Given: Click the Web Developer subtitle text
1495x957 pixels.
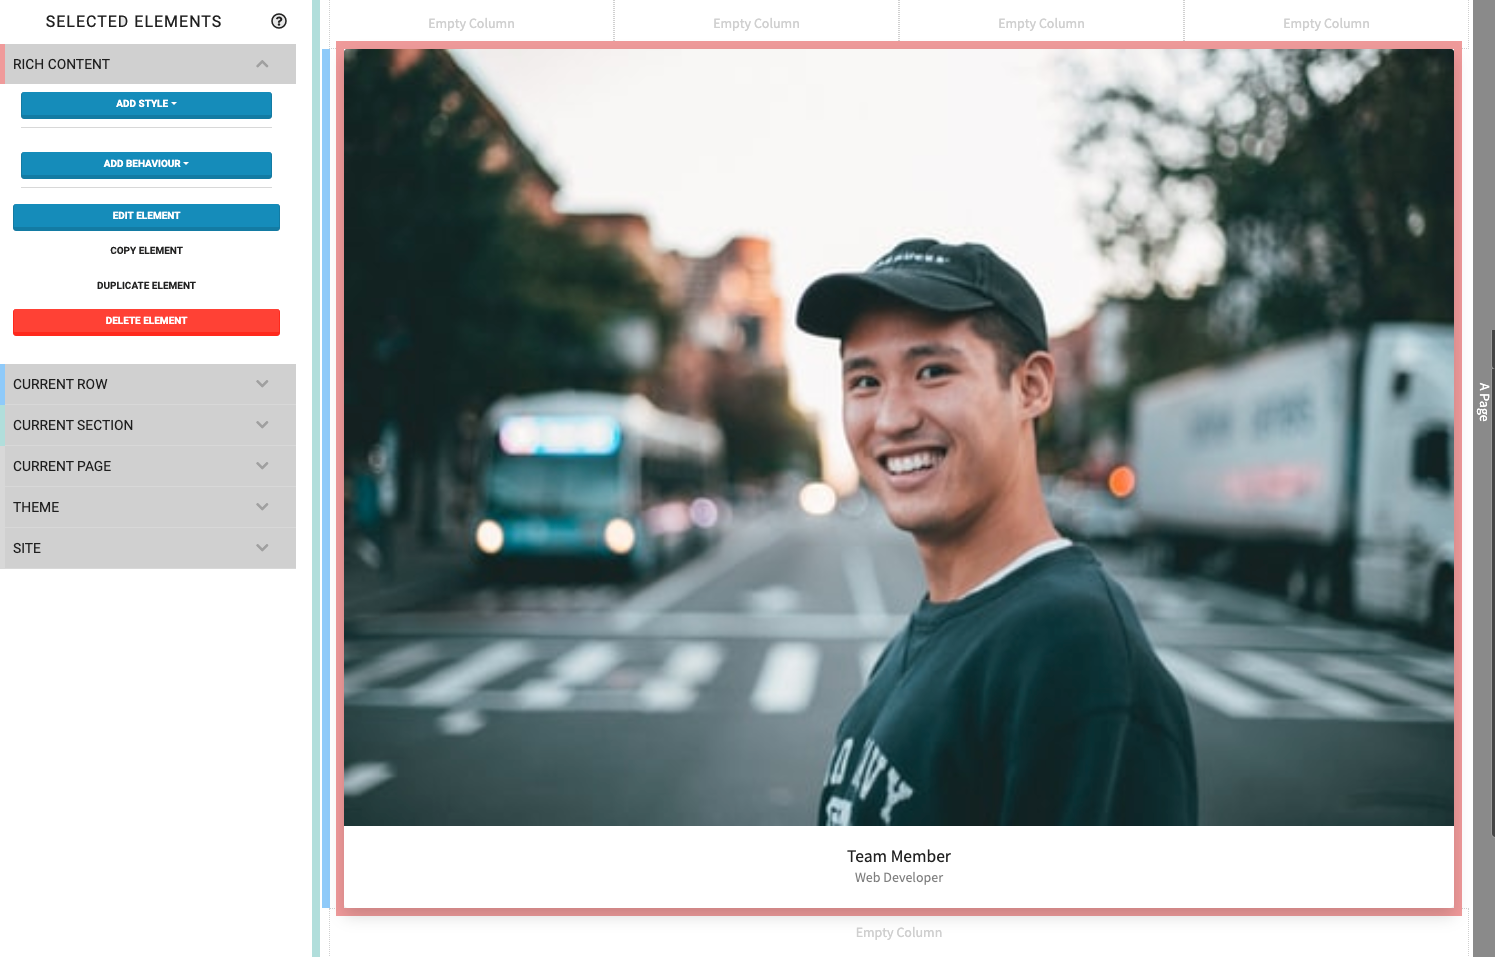Looking at the screenshot, I should (x=898, y=878).
